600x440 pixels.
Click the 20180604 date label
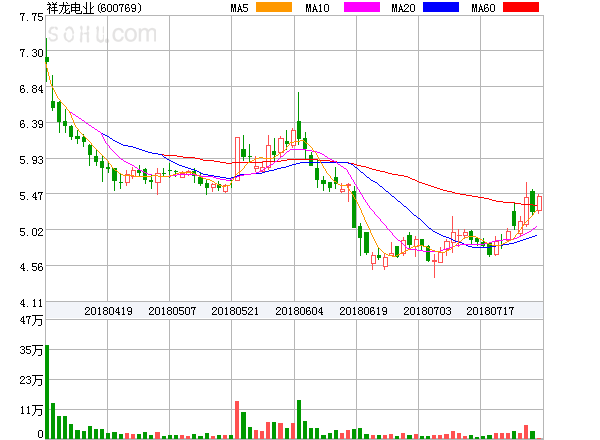tap(299, 311)
